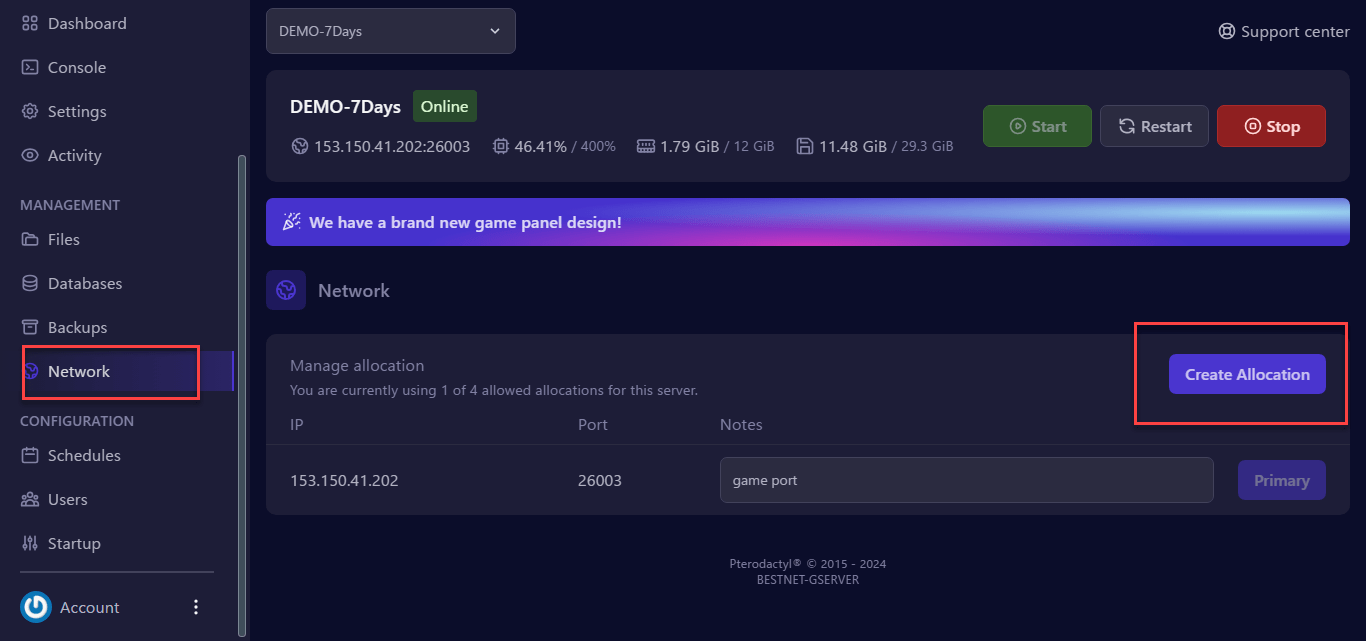This screenshot has height=641, width=1366.
Task: Click the Schedules calendar icon
Action: tap(30, 455)
